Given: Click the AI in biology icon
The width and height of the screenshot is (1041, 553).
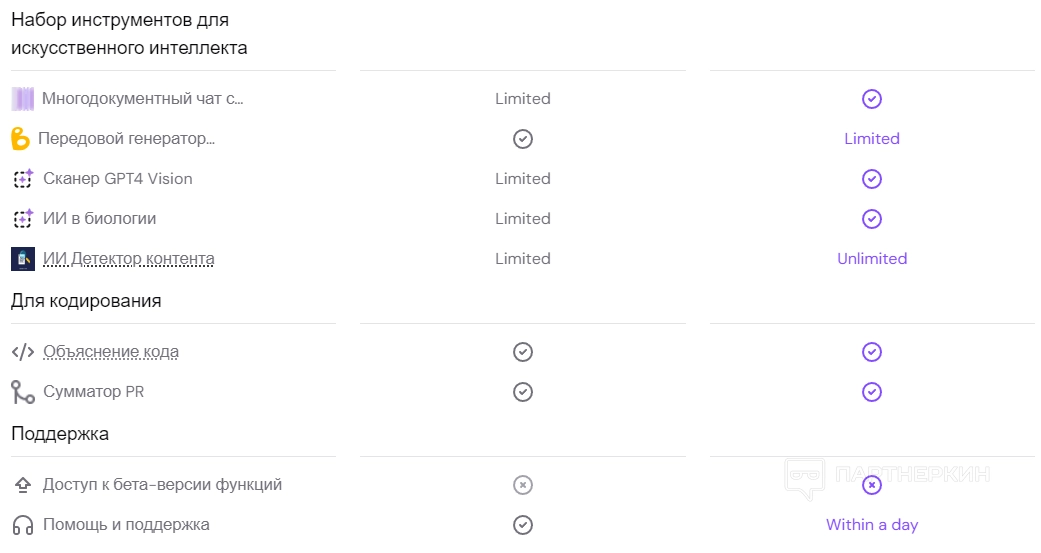Looking at the screenshot, I should [x=23, y=219].
